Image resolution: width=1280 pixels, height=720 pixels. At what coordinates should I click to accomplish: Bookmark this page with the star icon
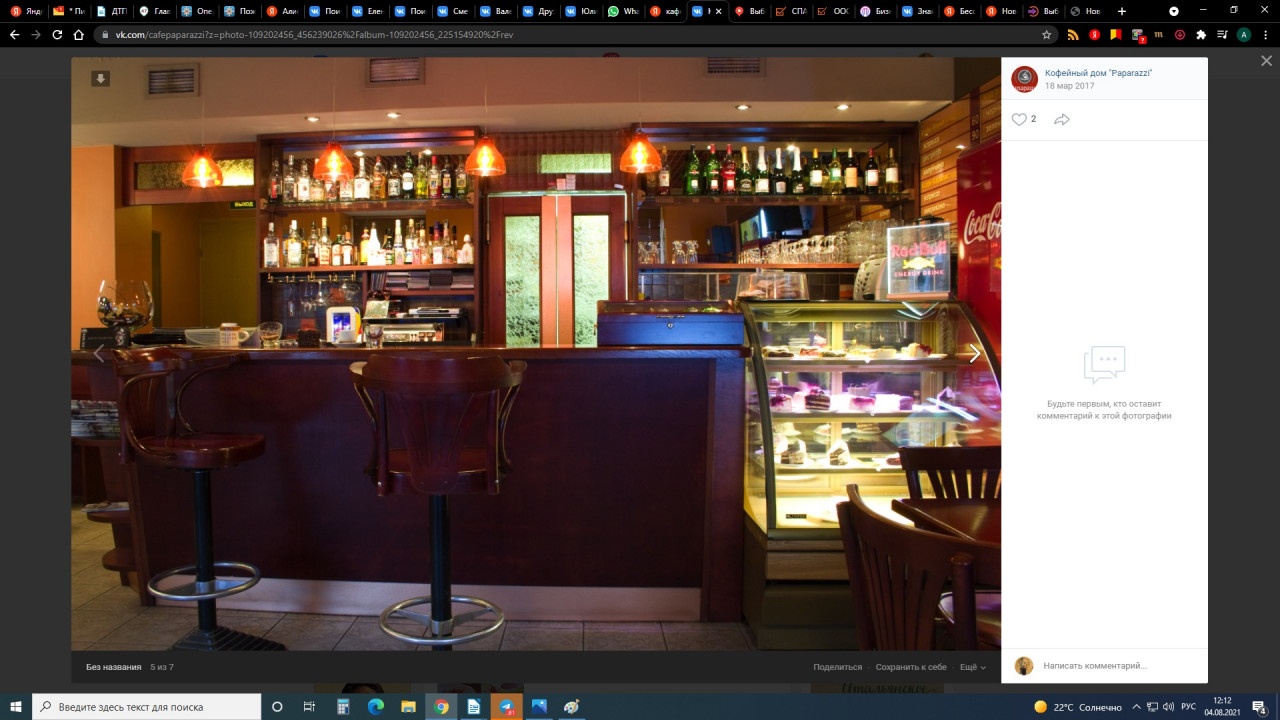coord(1047,34)
